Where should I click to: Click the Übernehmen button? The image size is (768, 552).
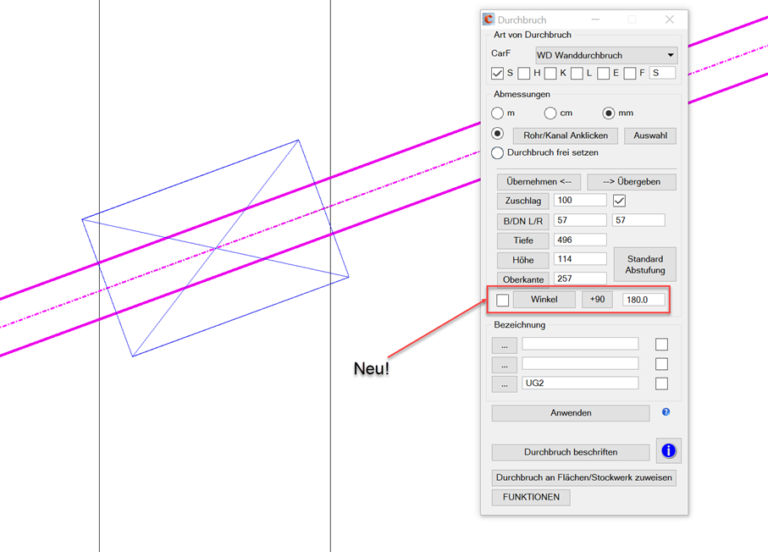click(x=539, y=182)
